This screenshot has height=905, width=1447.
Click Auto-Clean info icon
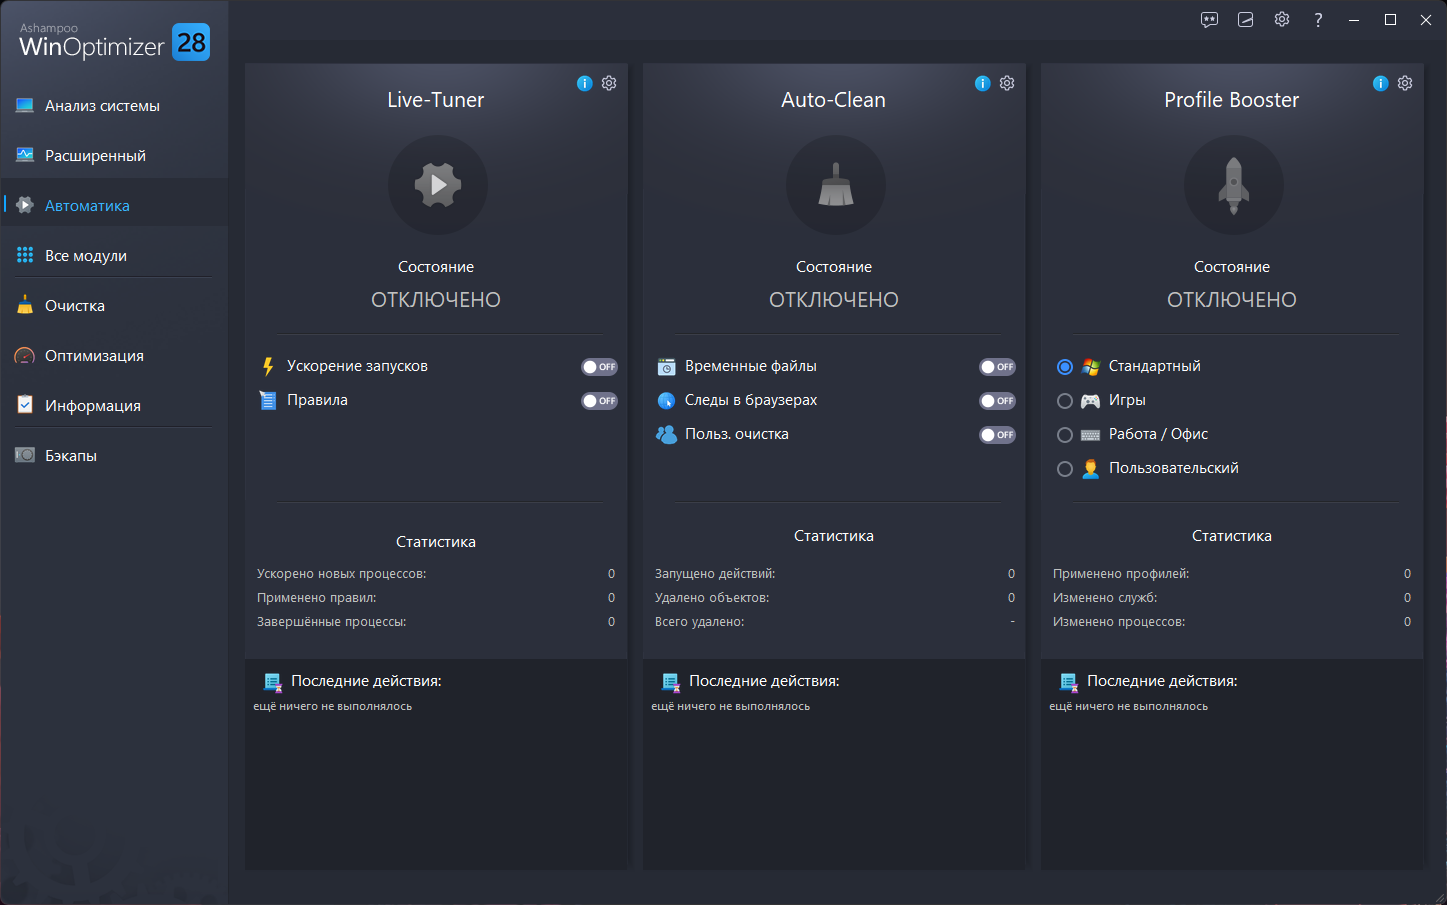pos(983,83)
